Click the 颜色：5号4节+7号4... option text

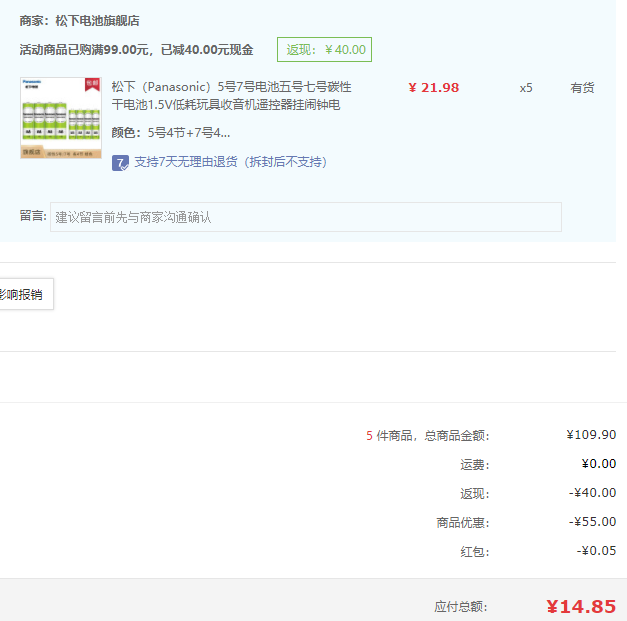click(171, 132)
